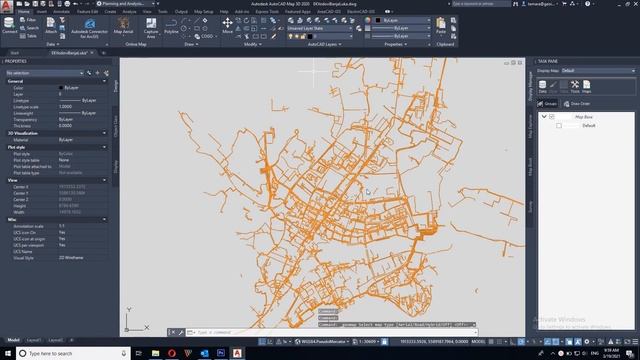Image resolution: width=640 pixels, height=360 pixels.
Task: Open the Annotate ribbon tab
Action: (x=61, y=12)
